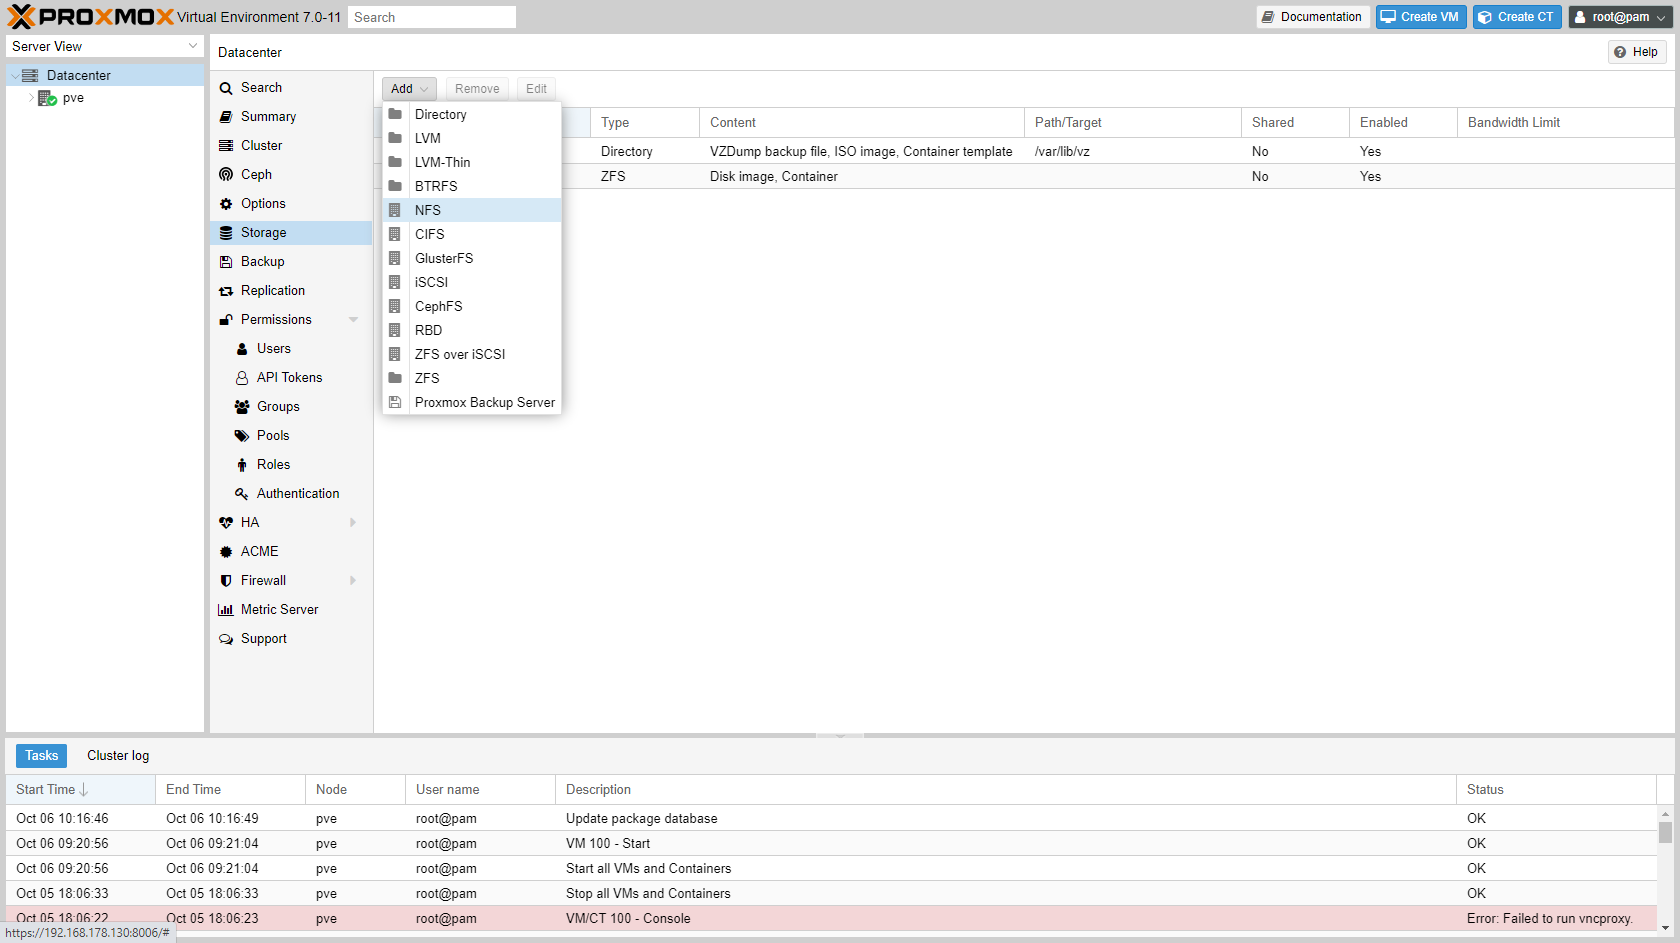
Task: Click the top Search input field
Action: click(x=432, y=17)
